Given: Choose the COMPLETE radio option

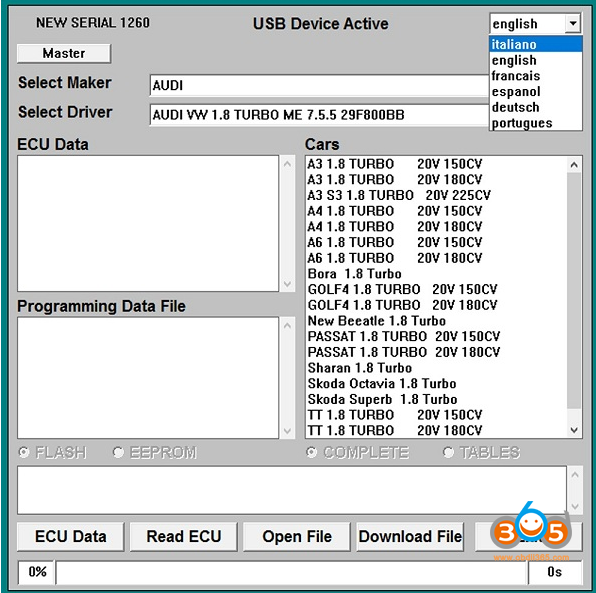Looking at the screenshot, I should tap(311, 452).
